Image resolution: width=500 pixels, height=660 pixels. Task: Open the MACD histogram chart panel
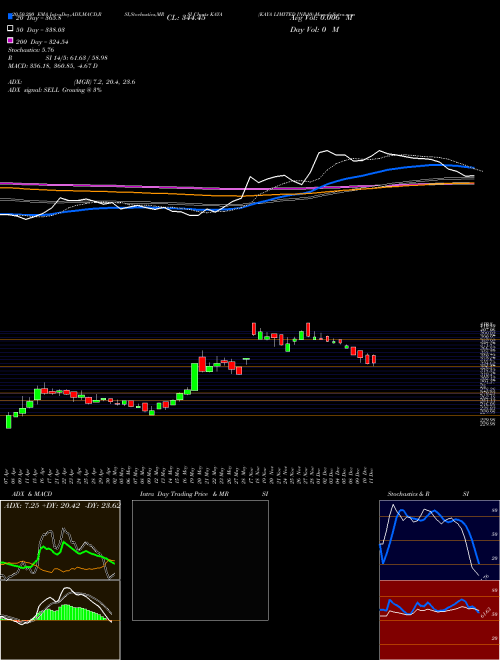60,620
